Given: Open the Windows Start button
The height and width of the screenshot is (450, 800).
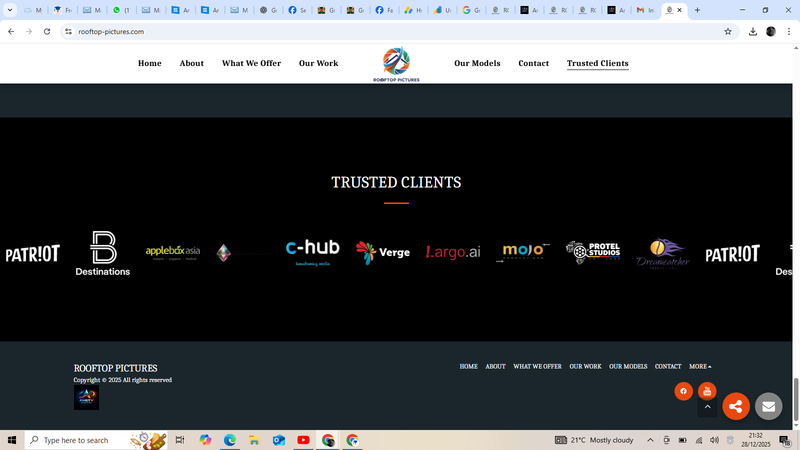Looking at the screenshot, I should point(12,440).
